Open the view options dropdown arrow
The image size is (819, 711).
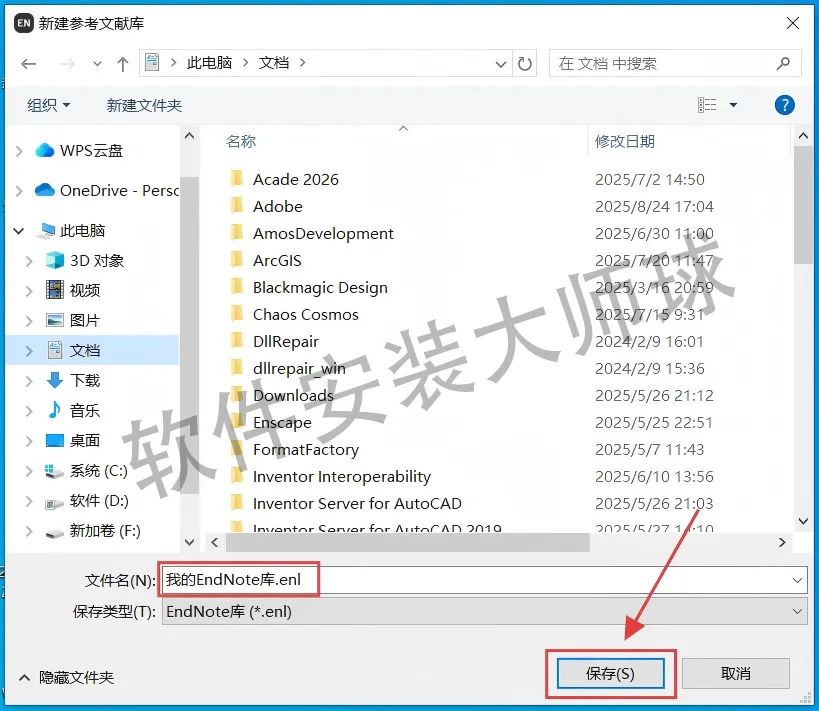(733, 105)
